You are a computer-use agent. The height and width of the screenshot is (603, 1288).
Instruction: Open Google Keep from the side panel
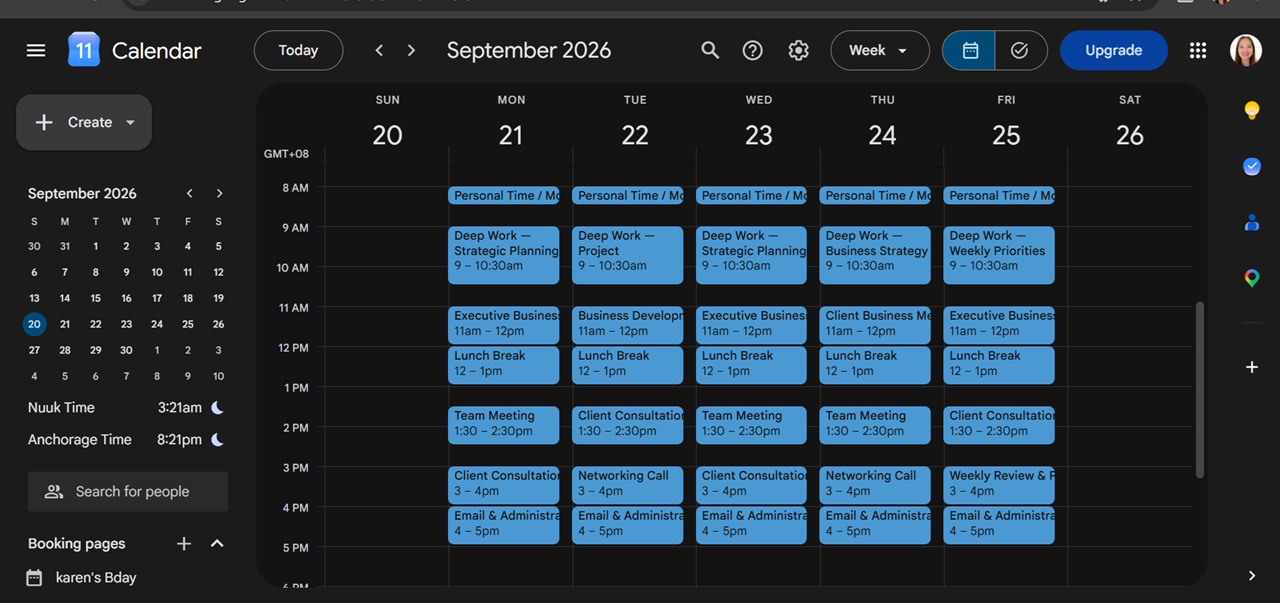[x=1252, y=110]
